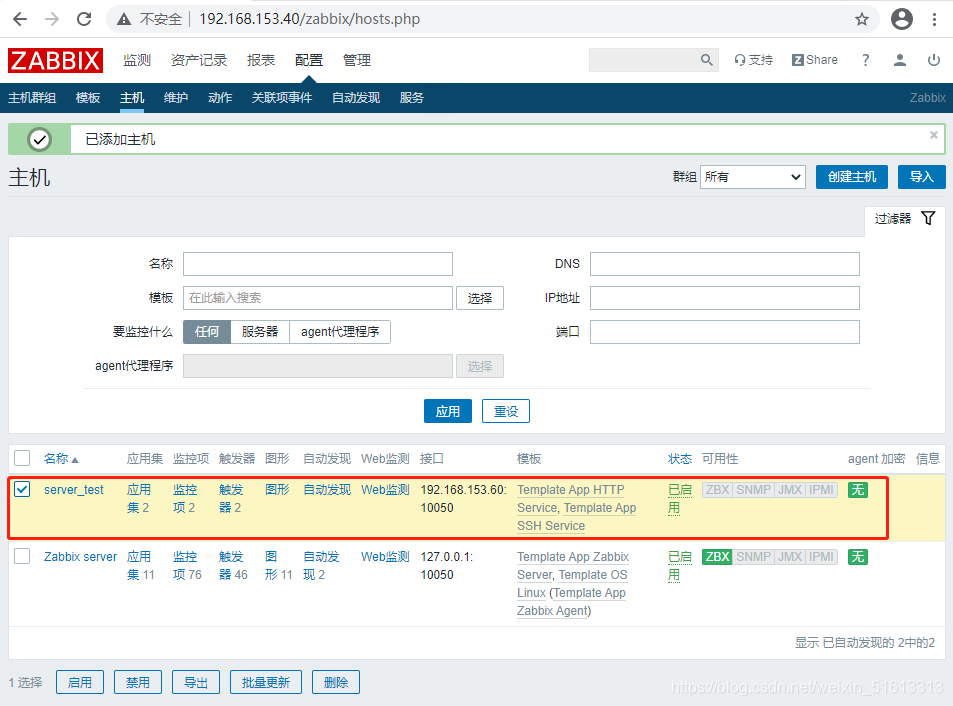Bookmark this page with the star icon

click(x=862, y=19)
